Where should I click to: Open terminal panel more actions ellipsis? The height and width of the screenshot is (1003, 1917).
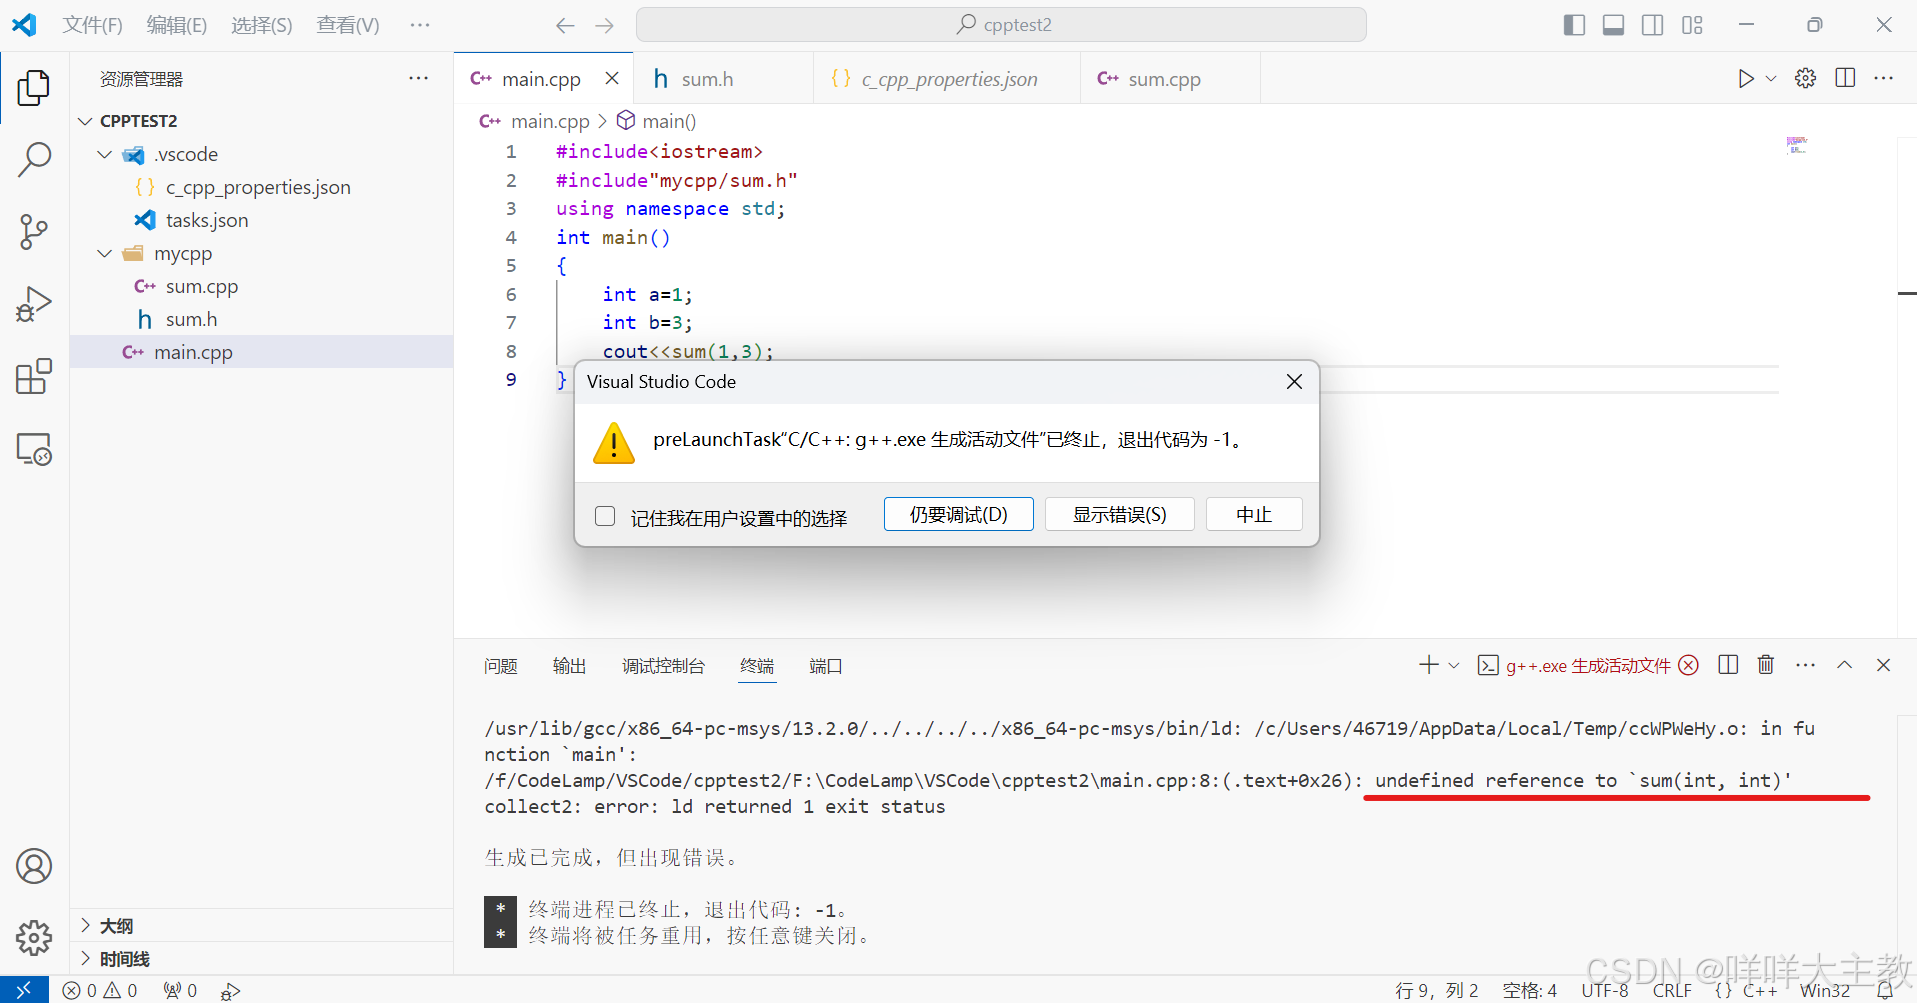coord(1805,665)
